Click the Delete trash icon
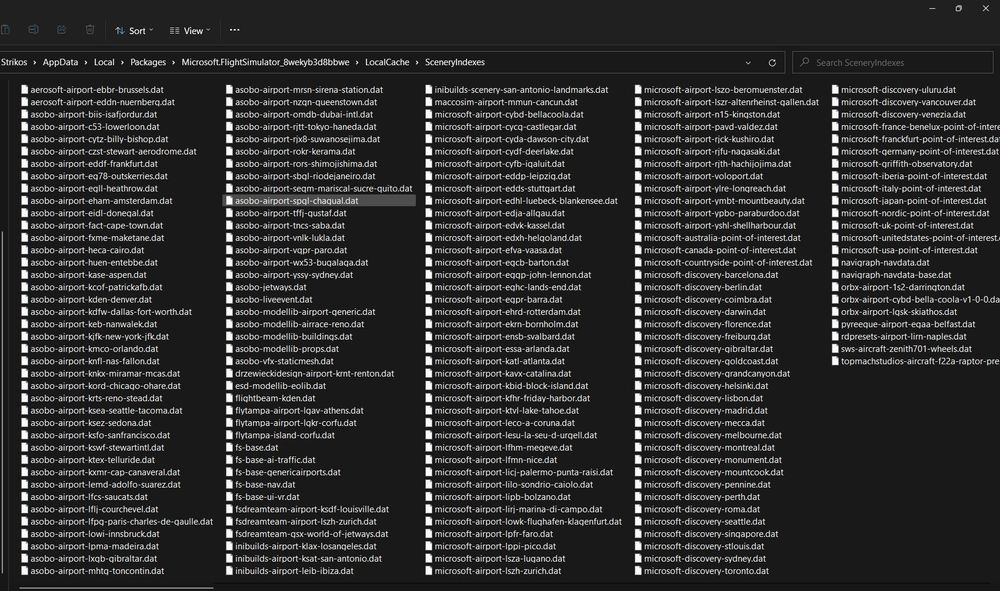1000x591 pixels. [90, 31]
